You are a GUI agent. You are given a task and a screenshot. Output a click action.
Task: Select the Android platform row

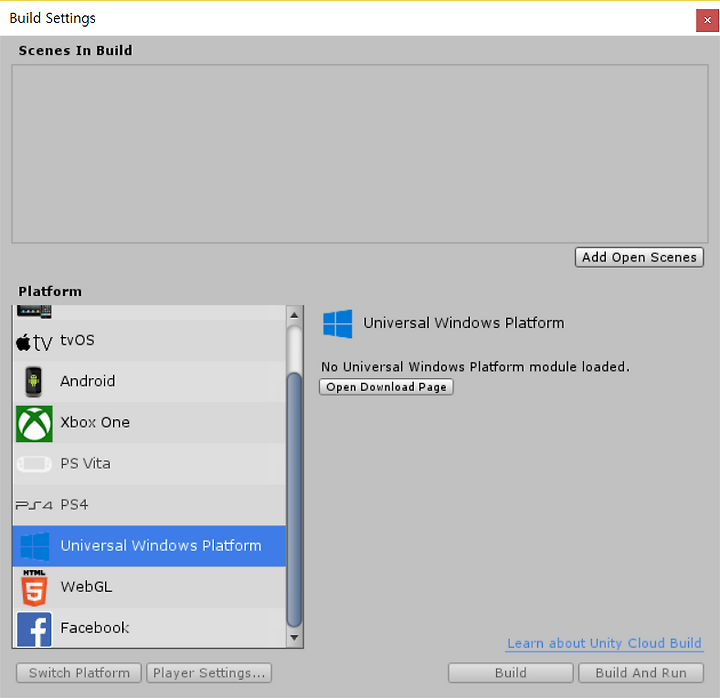(x=149, y=382)
